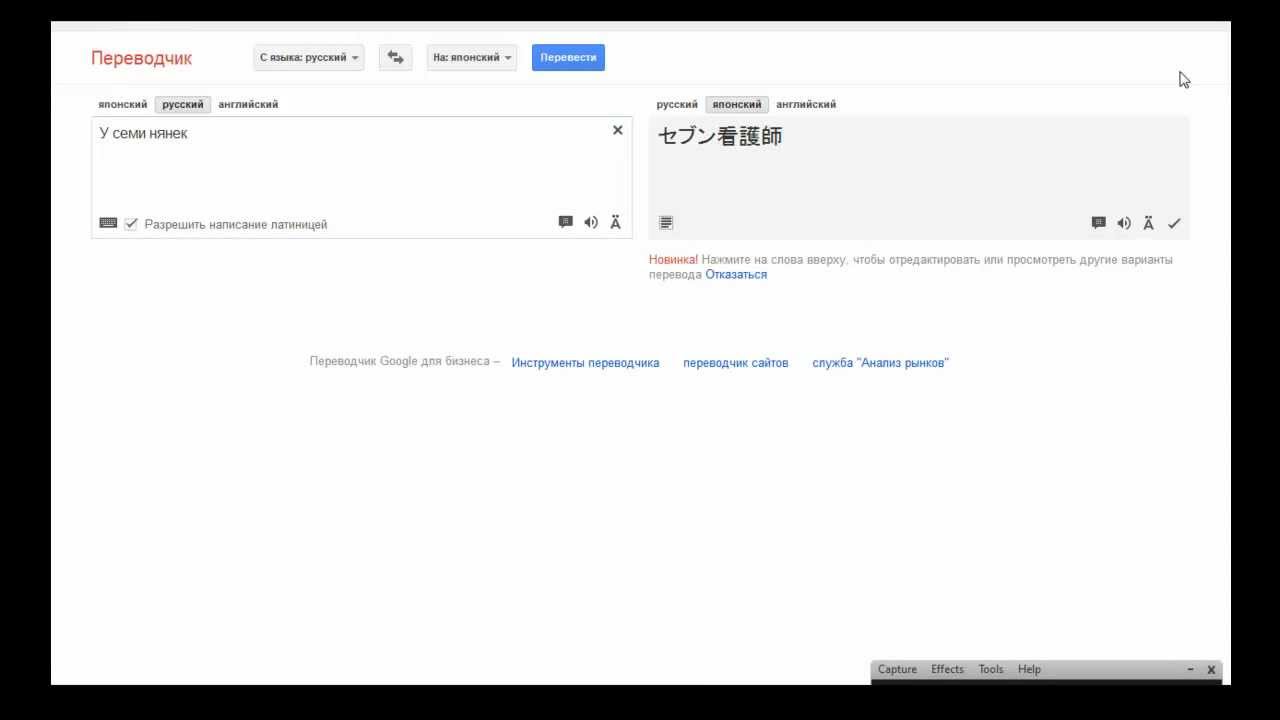The image size is (1280, 720).
Task: Open 'переводчик сайтов' link
Action: click(735, 363)
